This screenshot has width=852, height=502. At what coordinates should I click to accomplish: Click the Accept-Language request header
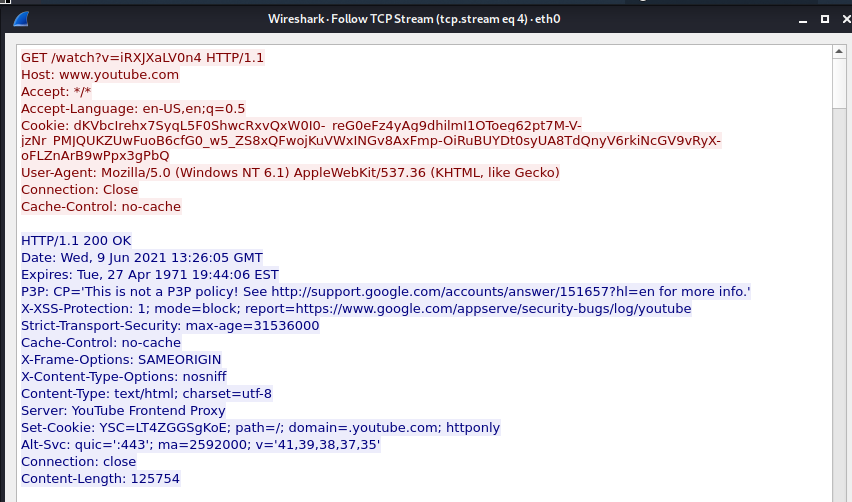133,108
